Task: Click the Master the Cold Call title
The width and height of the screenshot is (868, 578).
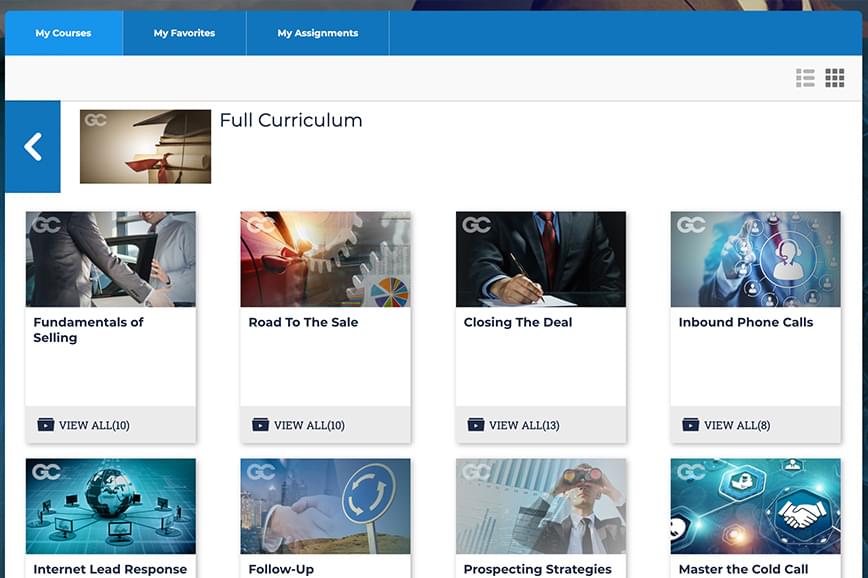Action: click(743, 569)
